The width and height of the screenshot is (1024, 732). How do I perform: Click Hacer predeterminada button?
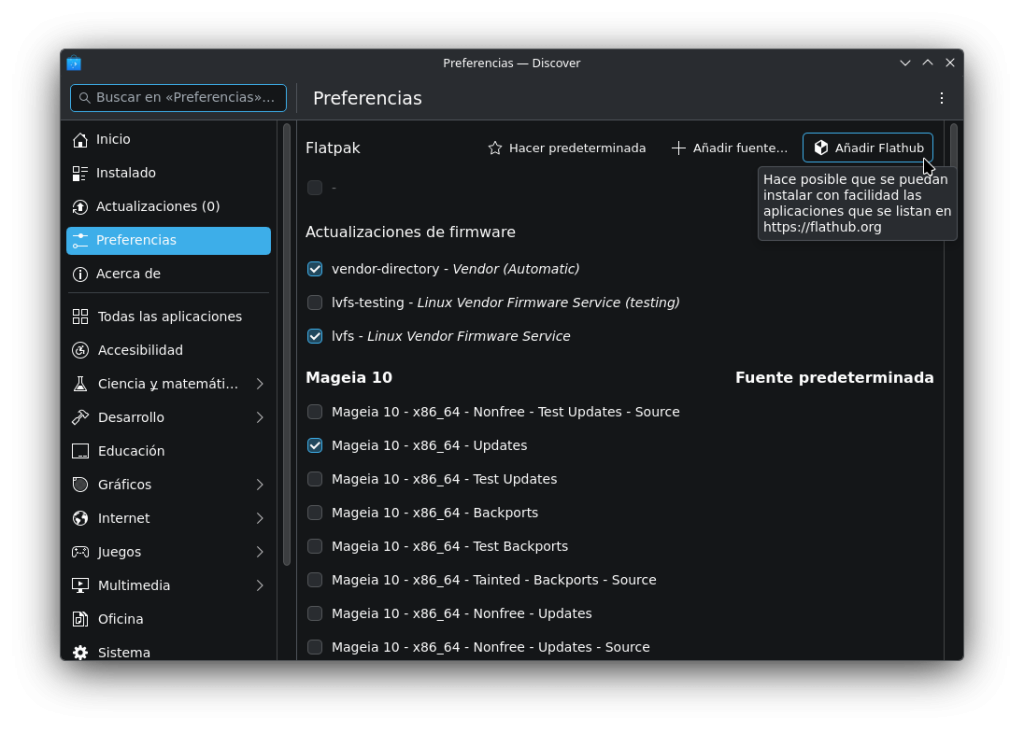(566, 148)
